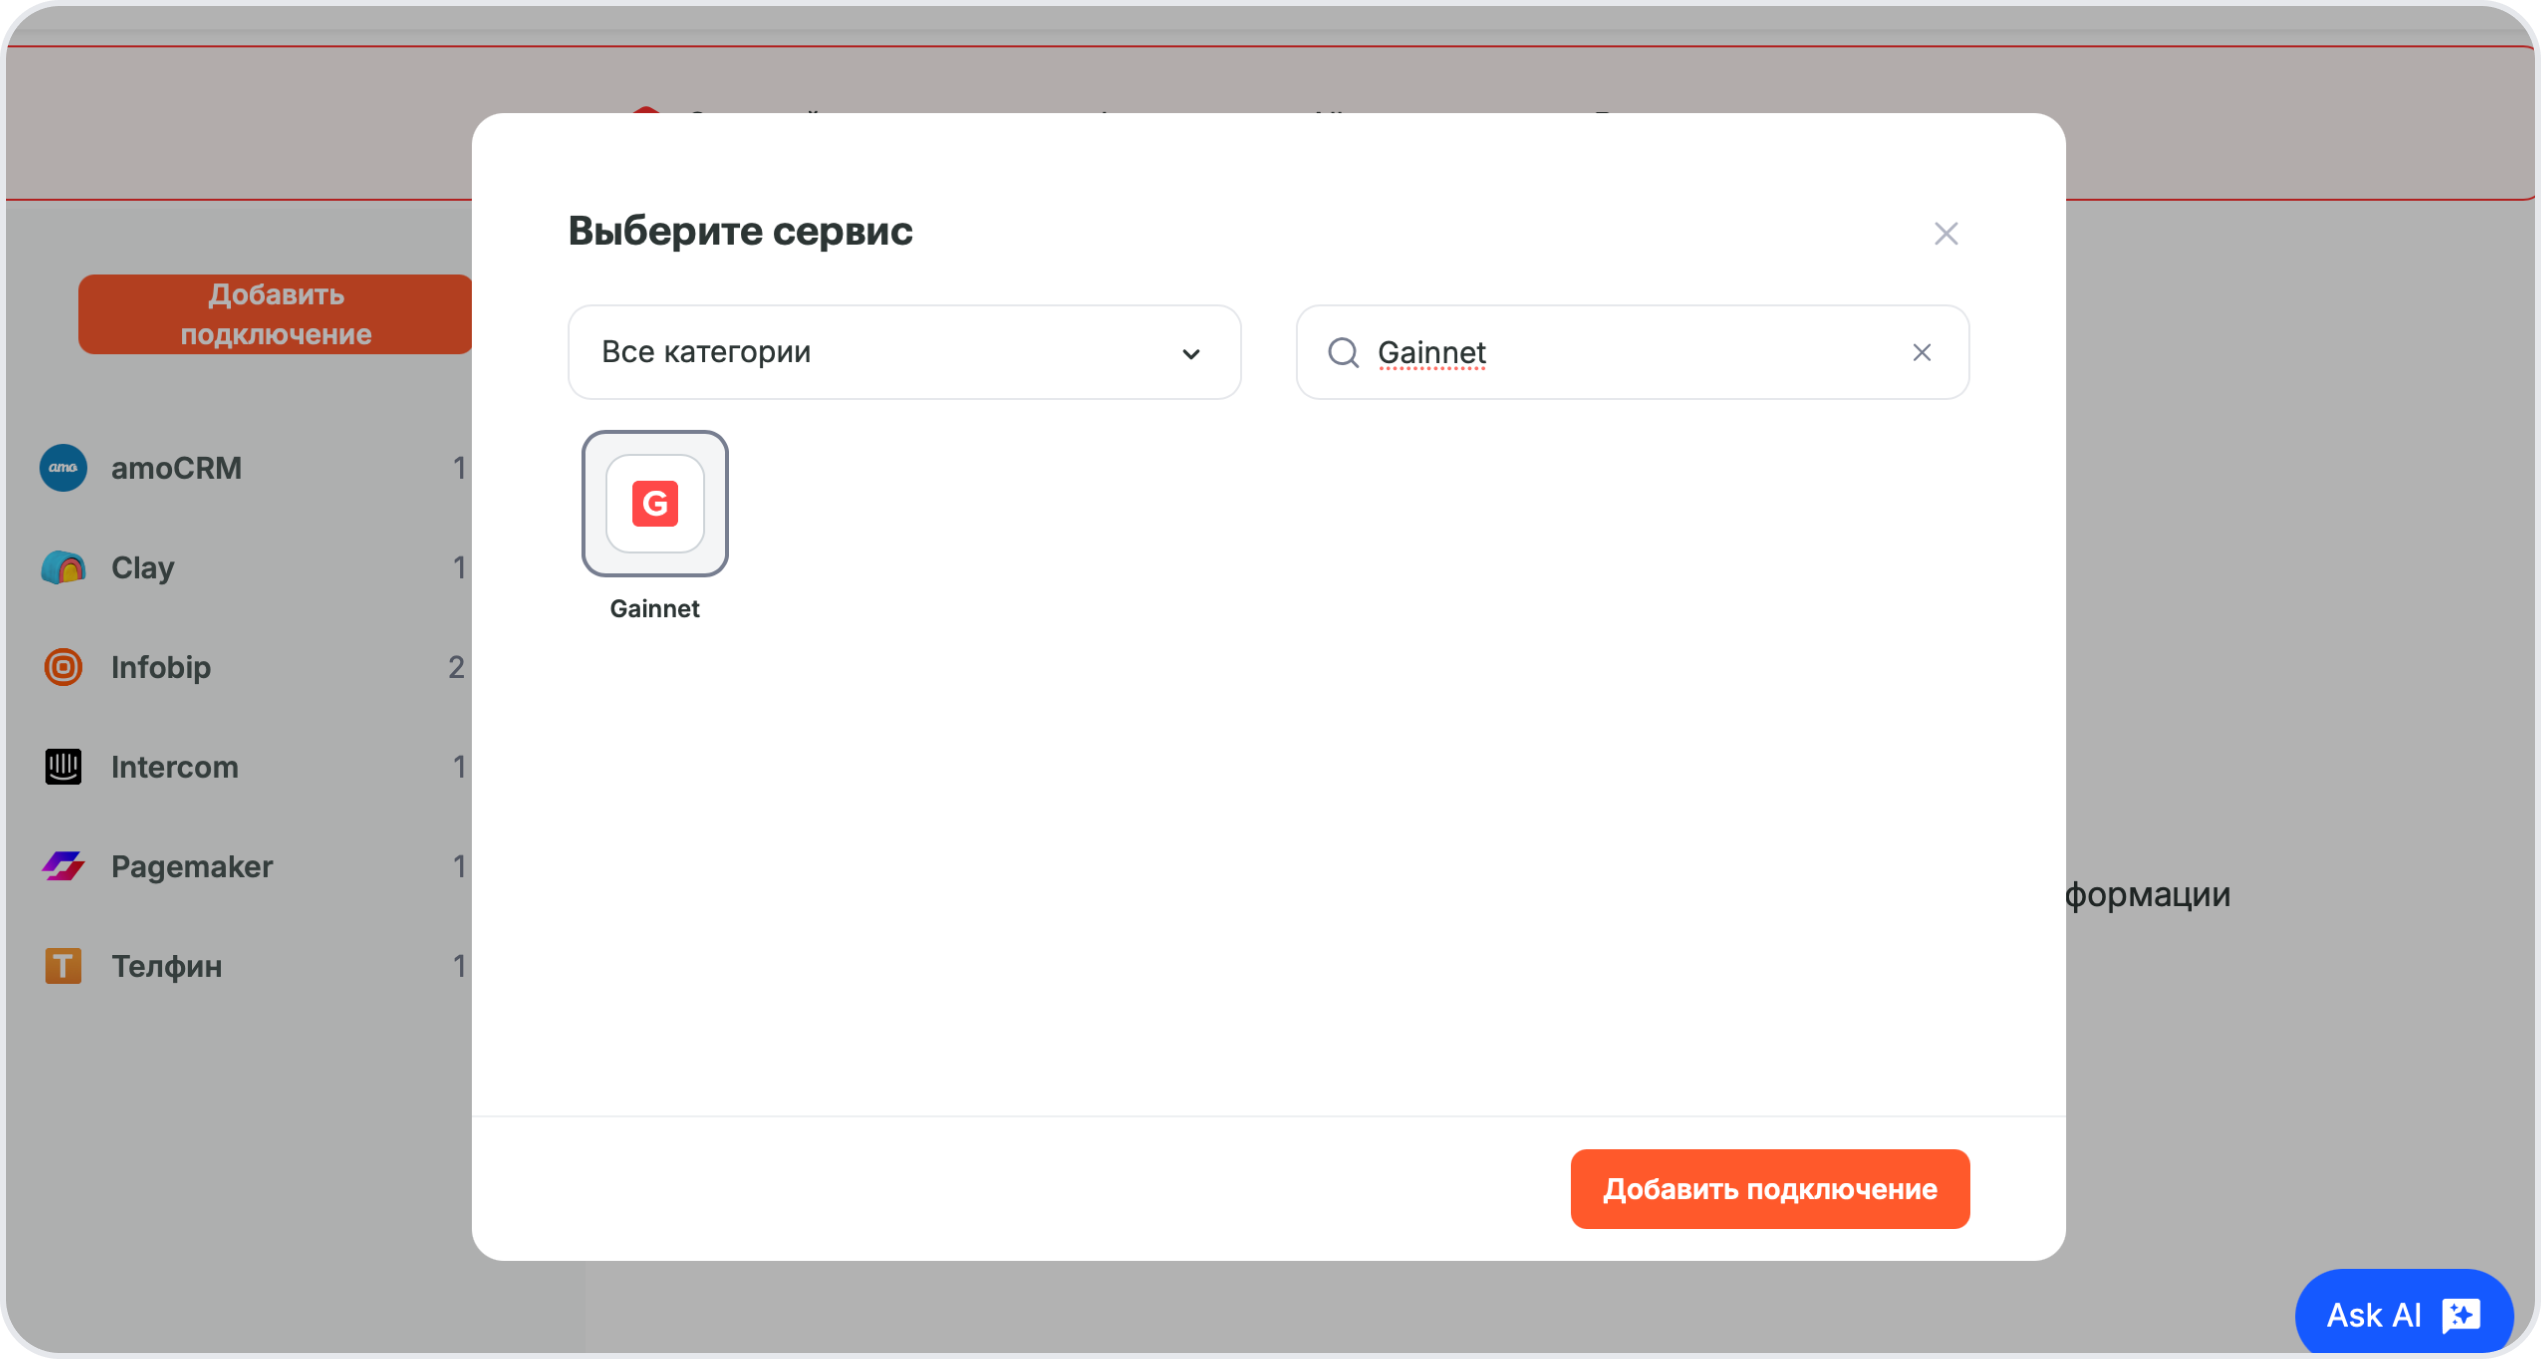Open Телфин in sidebar
This screenshot has width=2541, height=1359.
[x=253, y=966]
